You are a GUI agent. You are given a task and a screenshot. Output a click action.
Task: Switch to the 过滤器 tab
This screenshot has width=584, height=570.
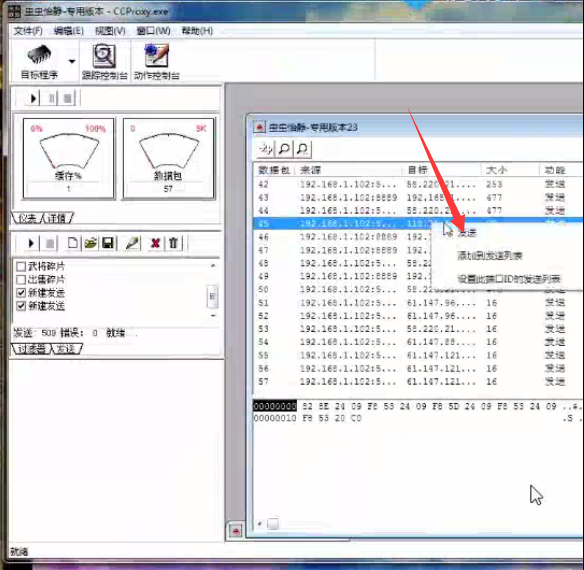(x=32, y=349)
